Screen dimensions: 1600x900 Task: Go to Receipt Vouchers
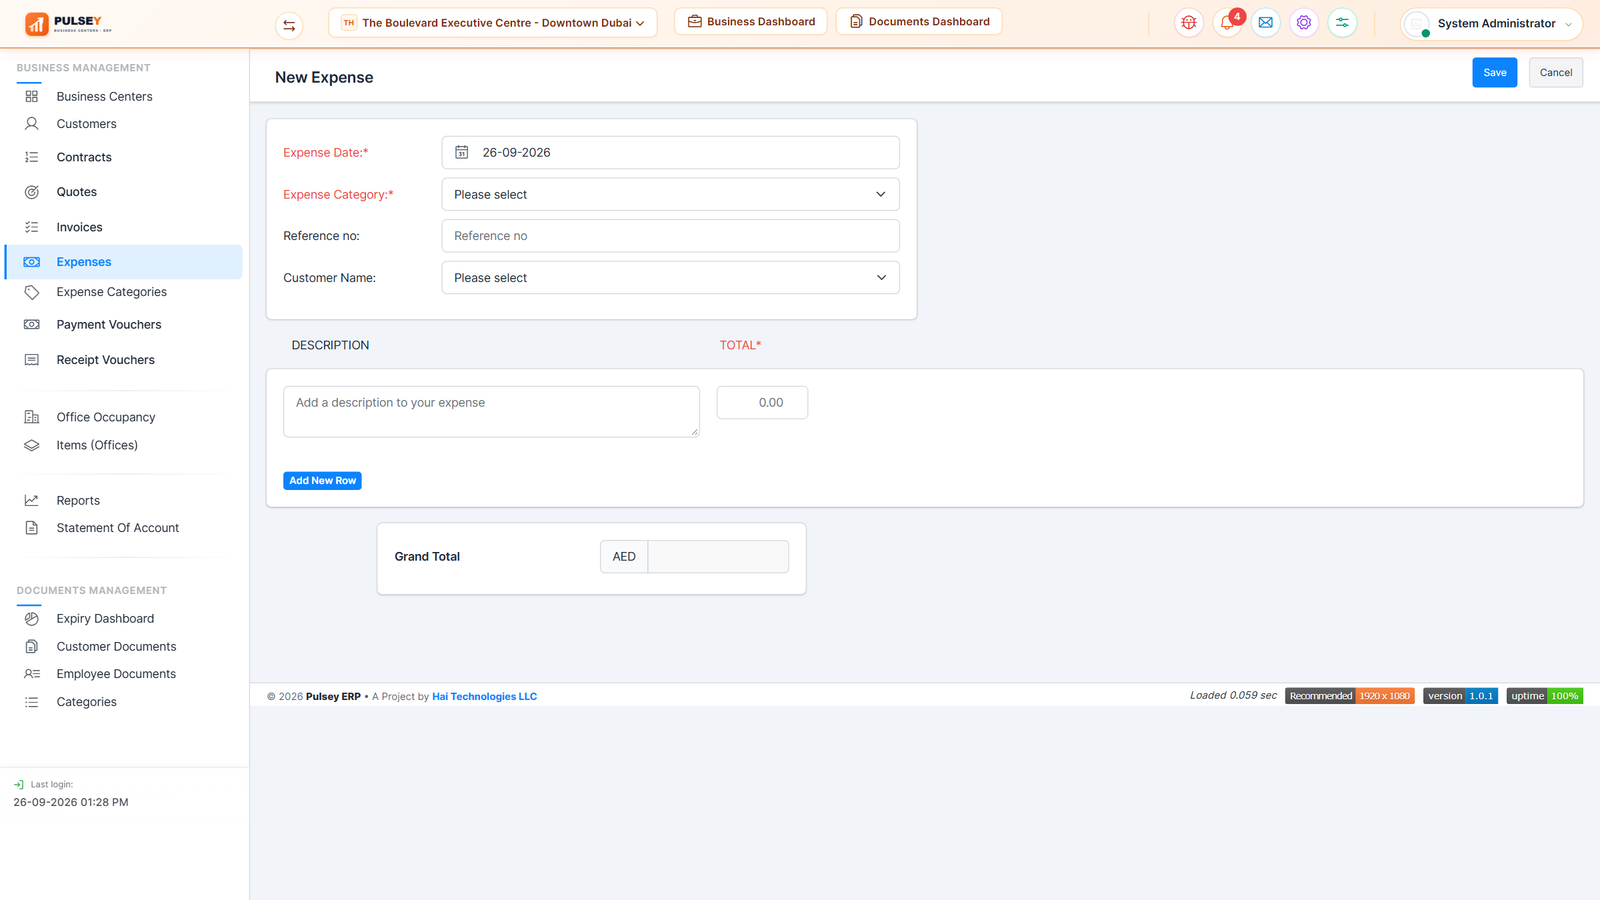click(x=106, y=360)
